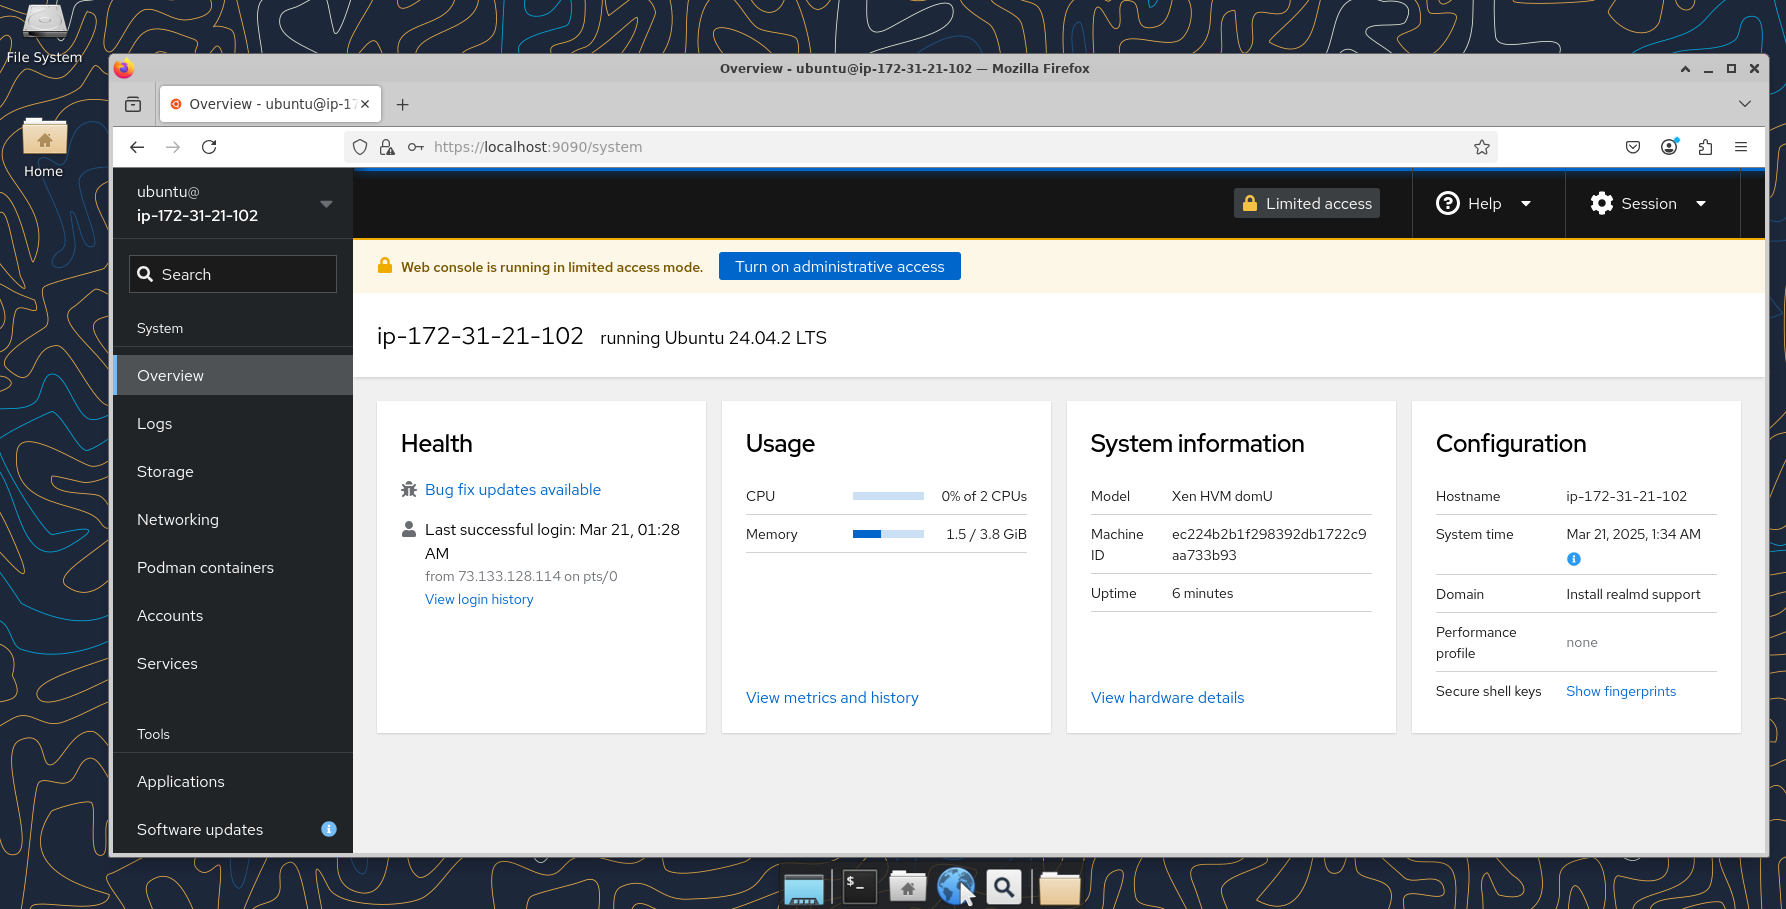Image resolution: width=1786 pixels, height=909 pixels.
Task: Open Podman containers in the sidebar
Action: point(233,567)
